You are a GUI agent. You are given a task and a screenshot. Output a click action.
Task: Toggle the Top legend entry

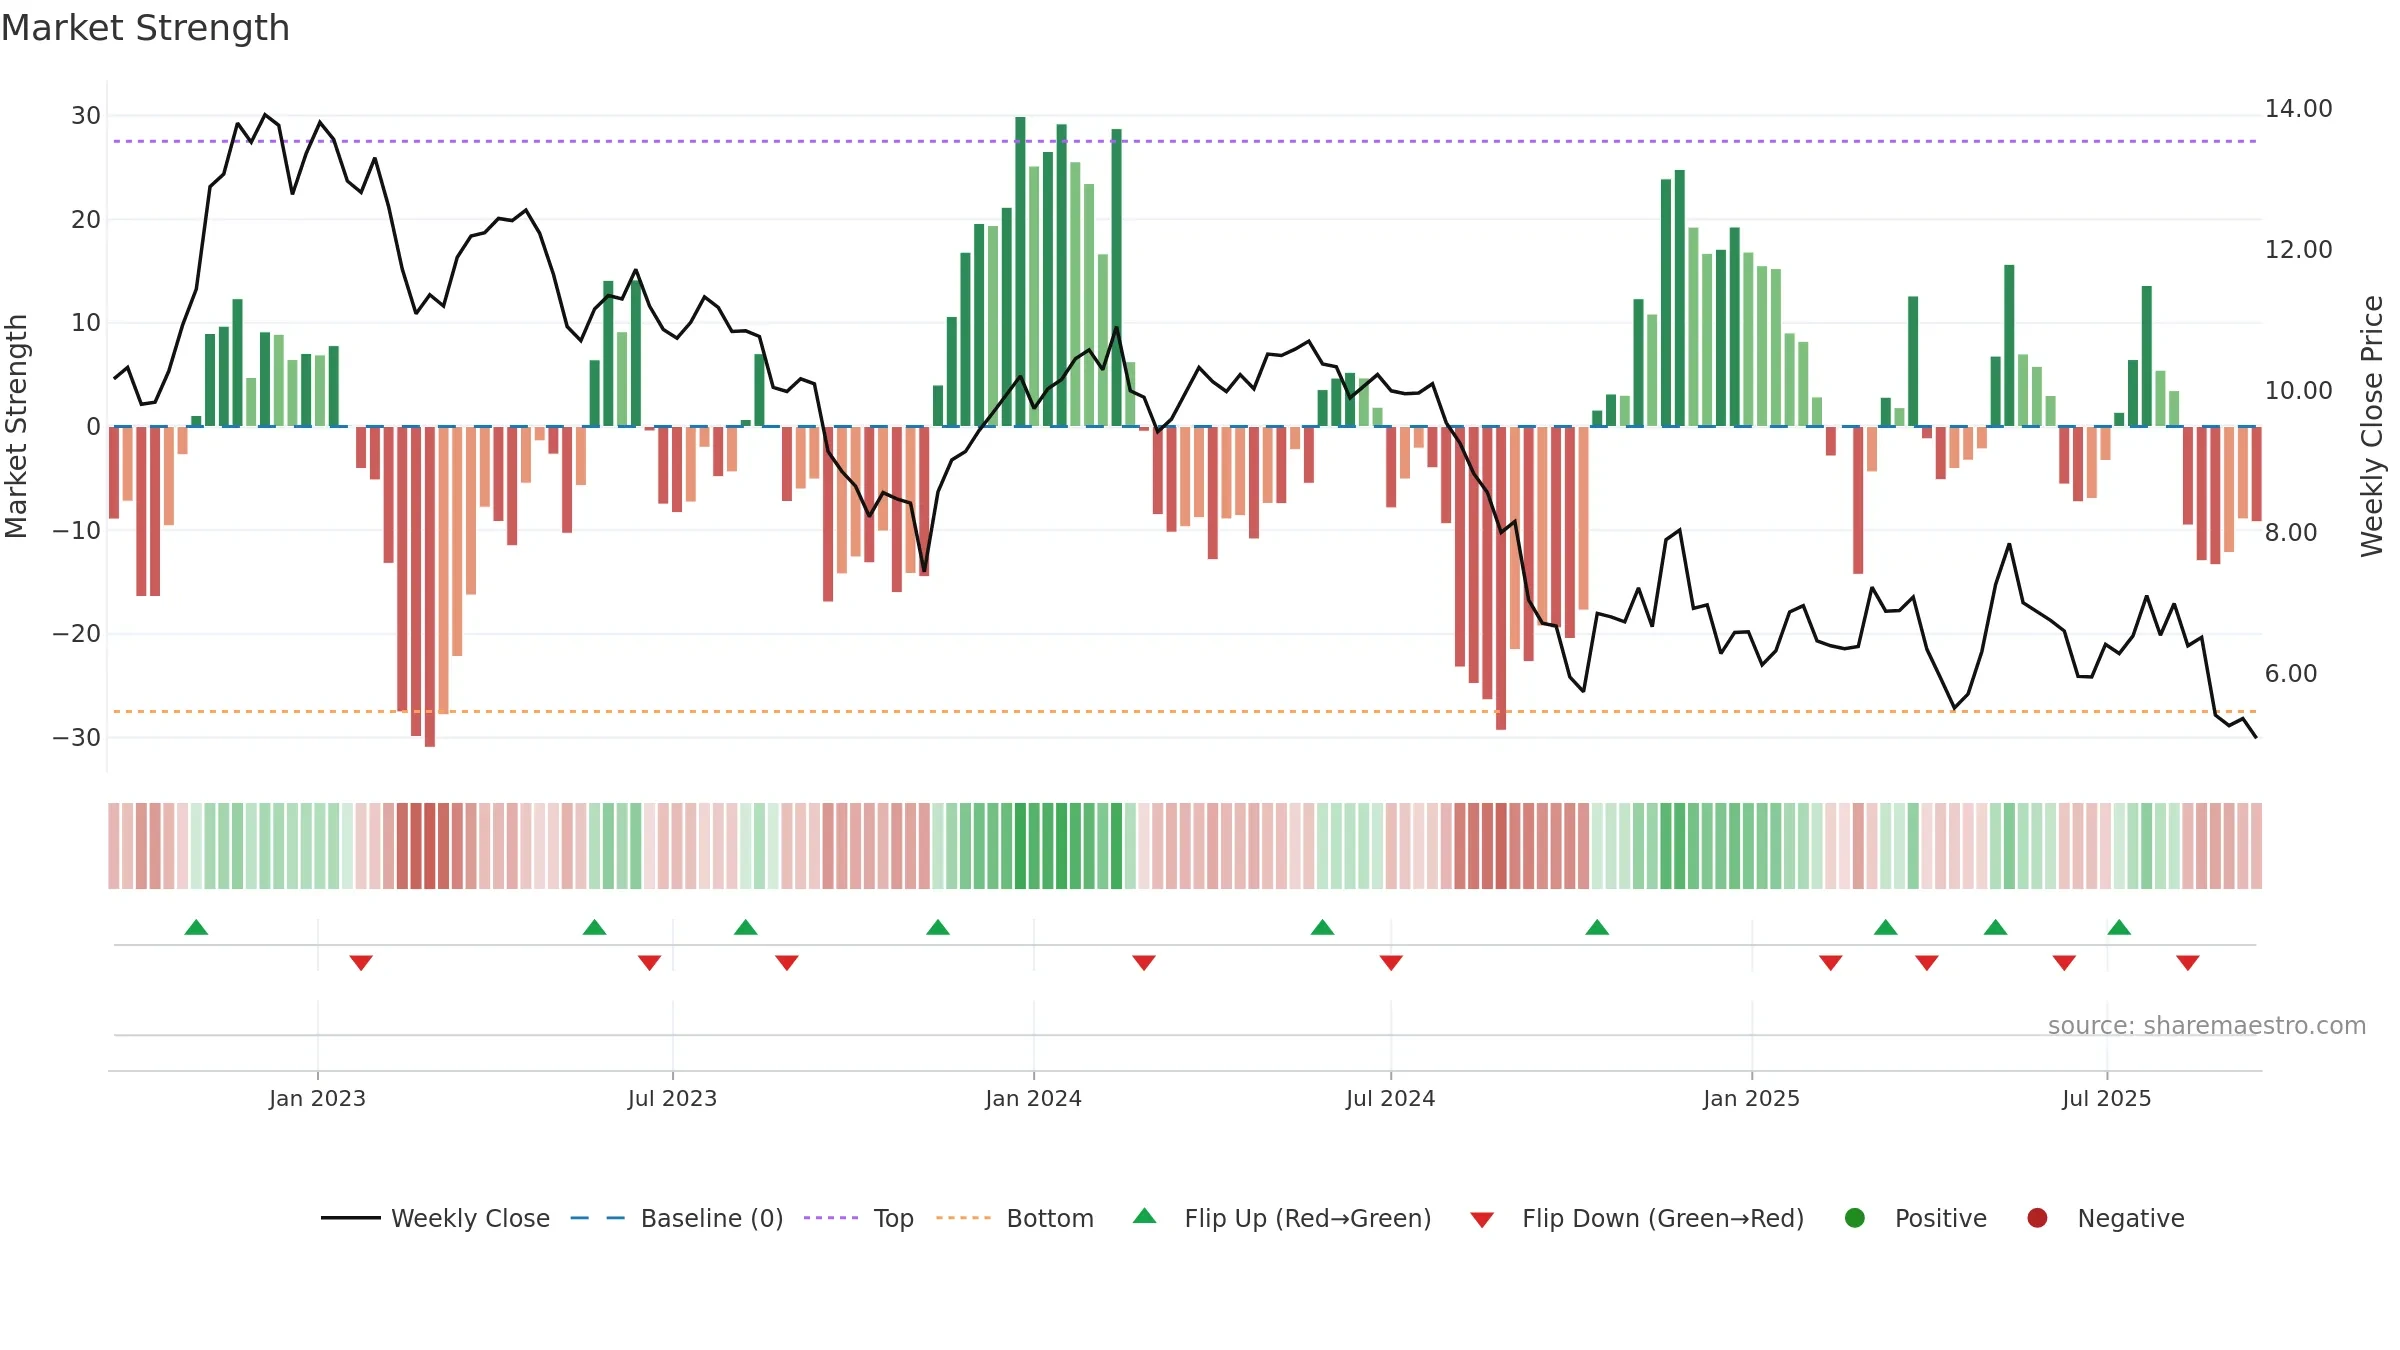pyautogui.click(x=859, y=1218)
